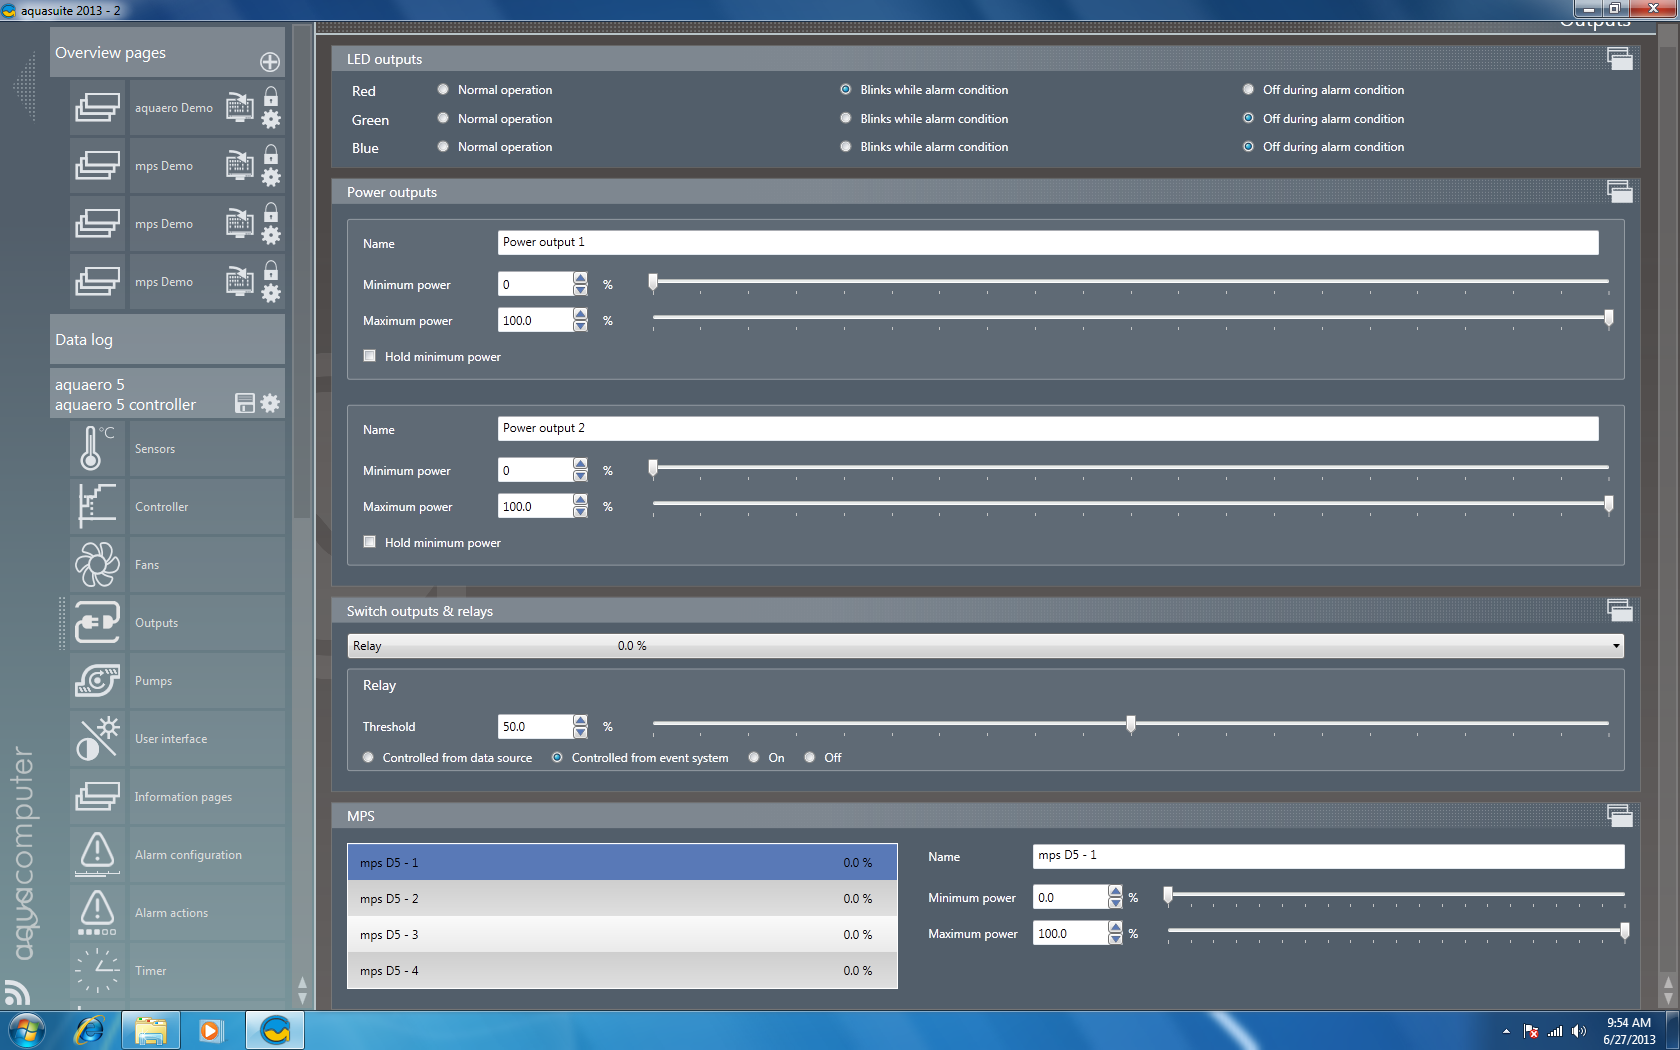
Task: Open the Timer clock icon
Action: 96,970
